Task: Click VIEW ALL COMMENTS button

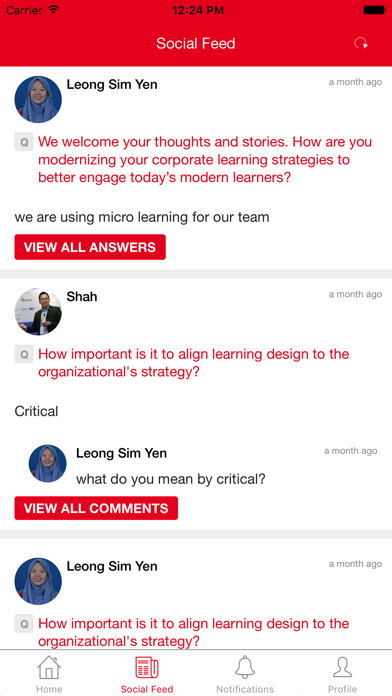Action: tap(96, 508)
